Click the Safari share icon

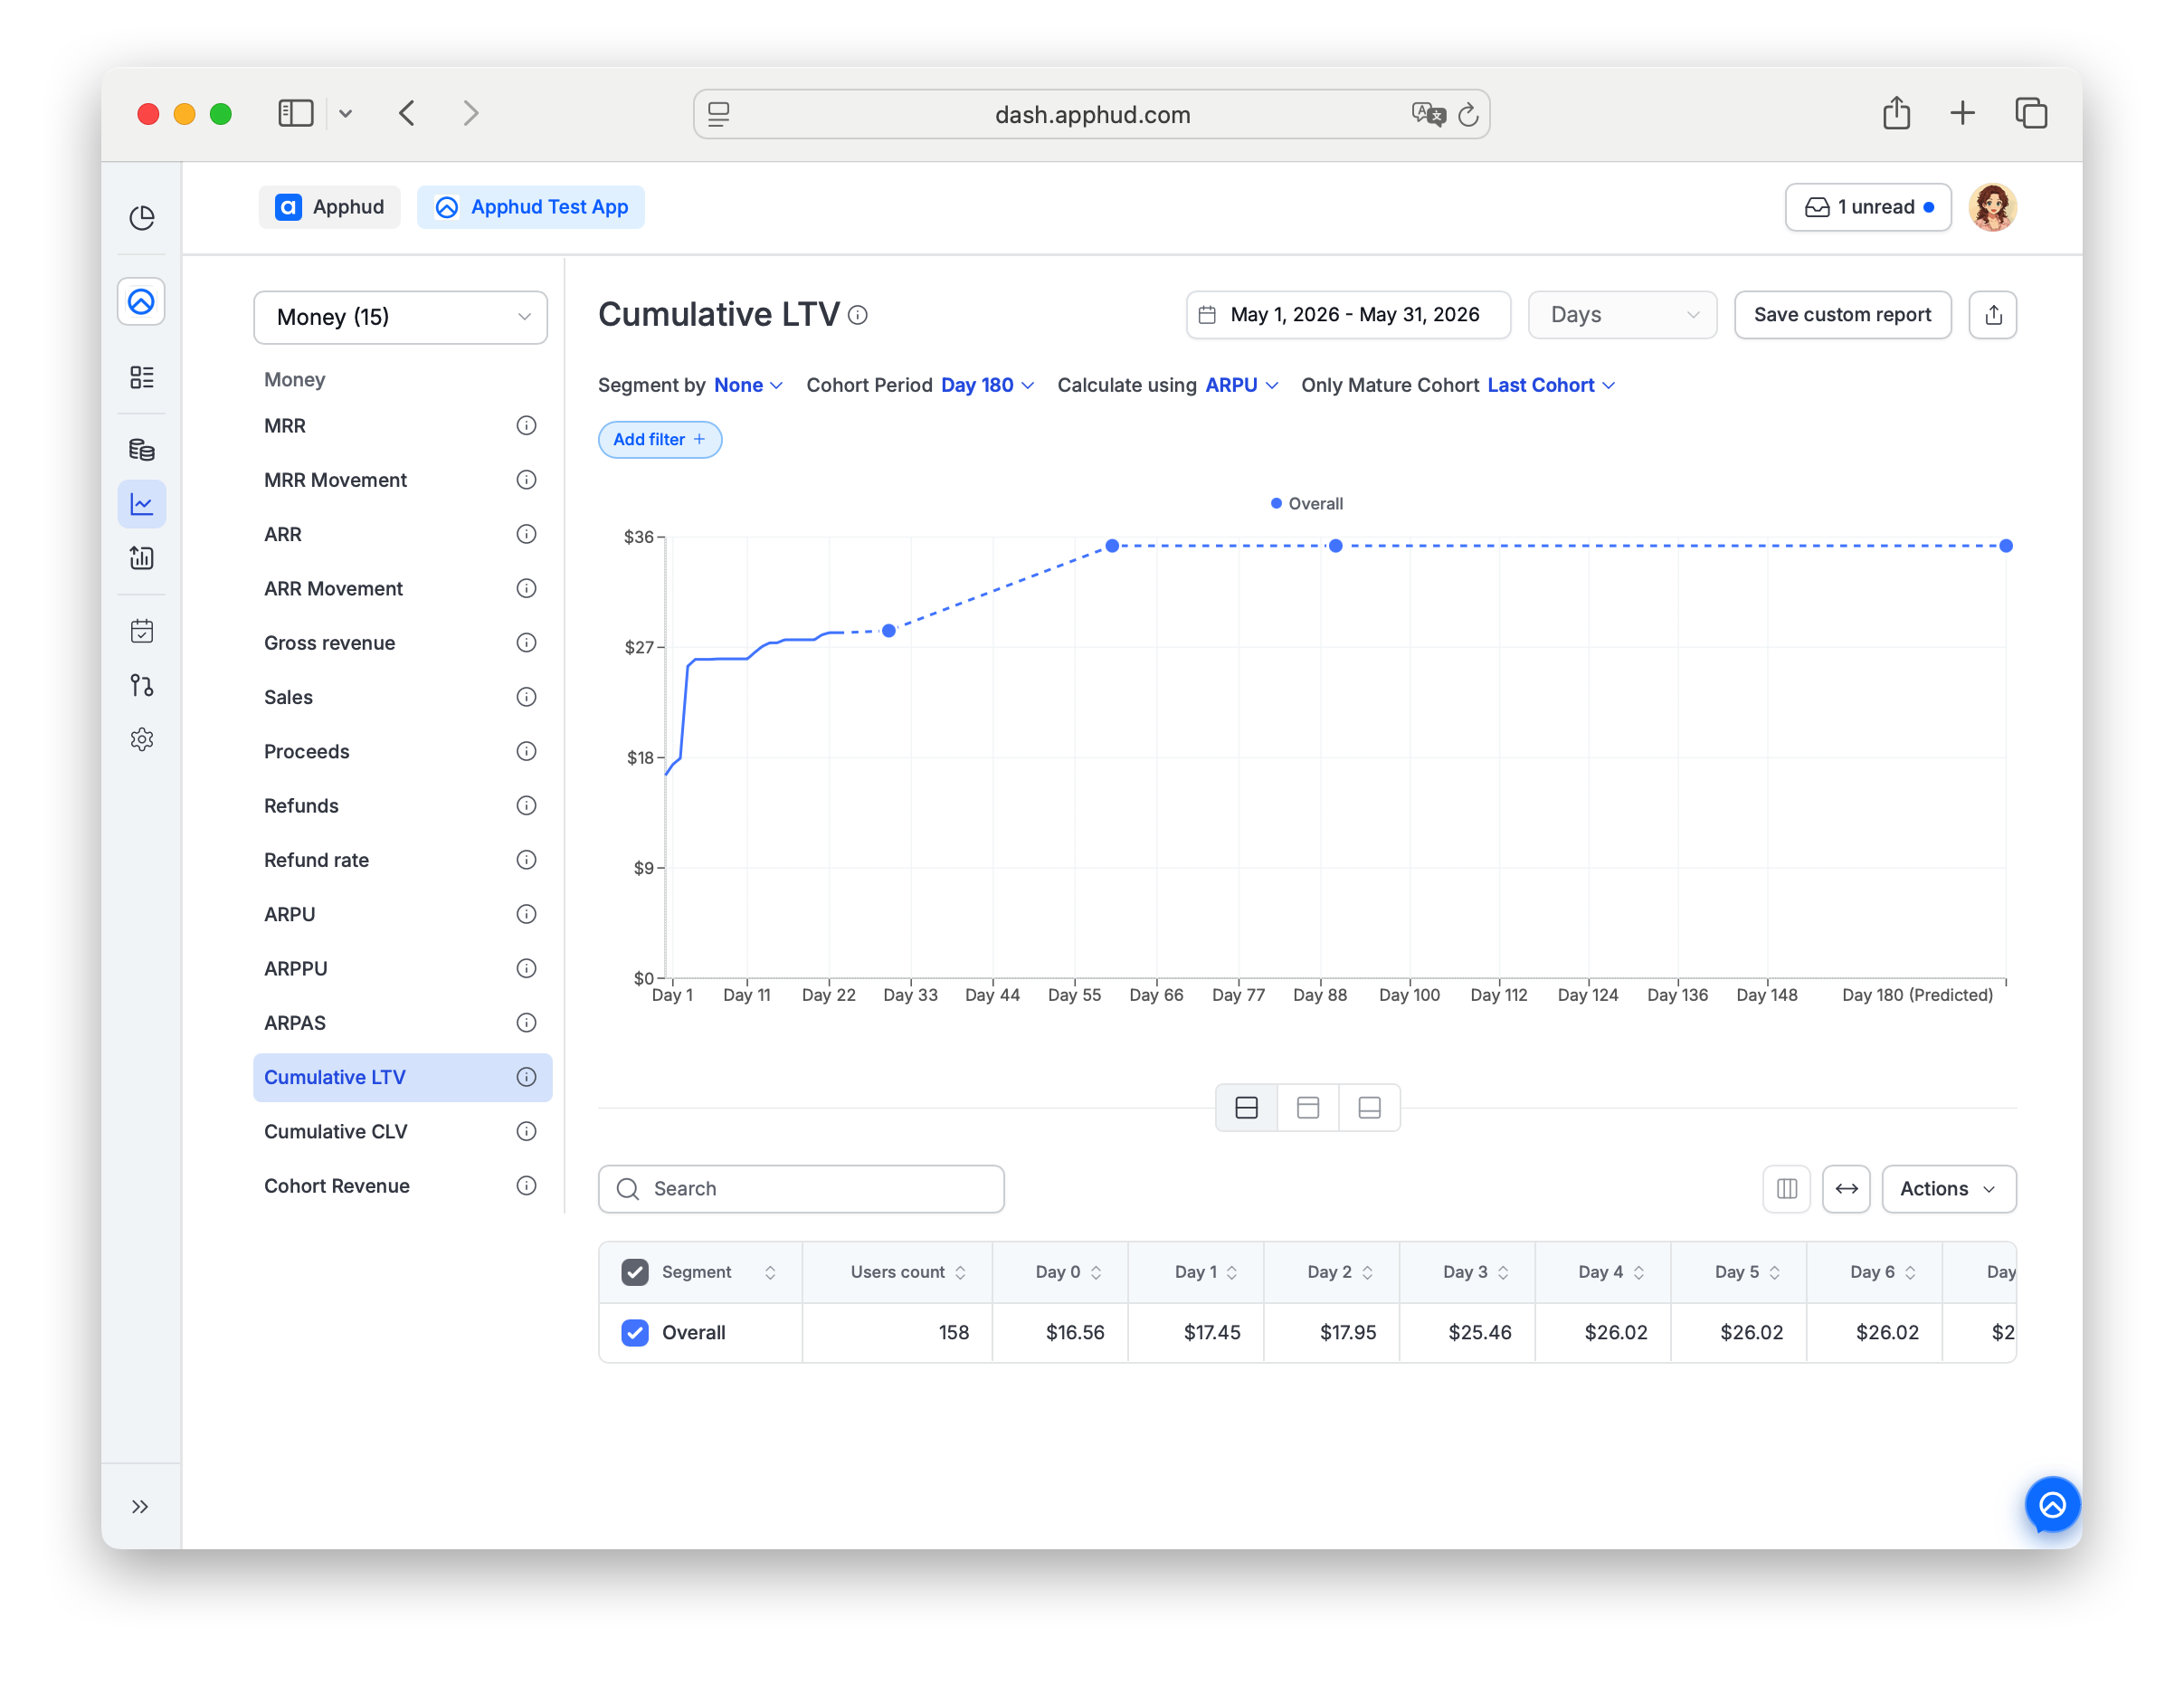click(x=1896, y=113)
